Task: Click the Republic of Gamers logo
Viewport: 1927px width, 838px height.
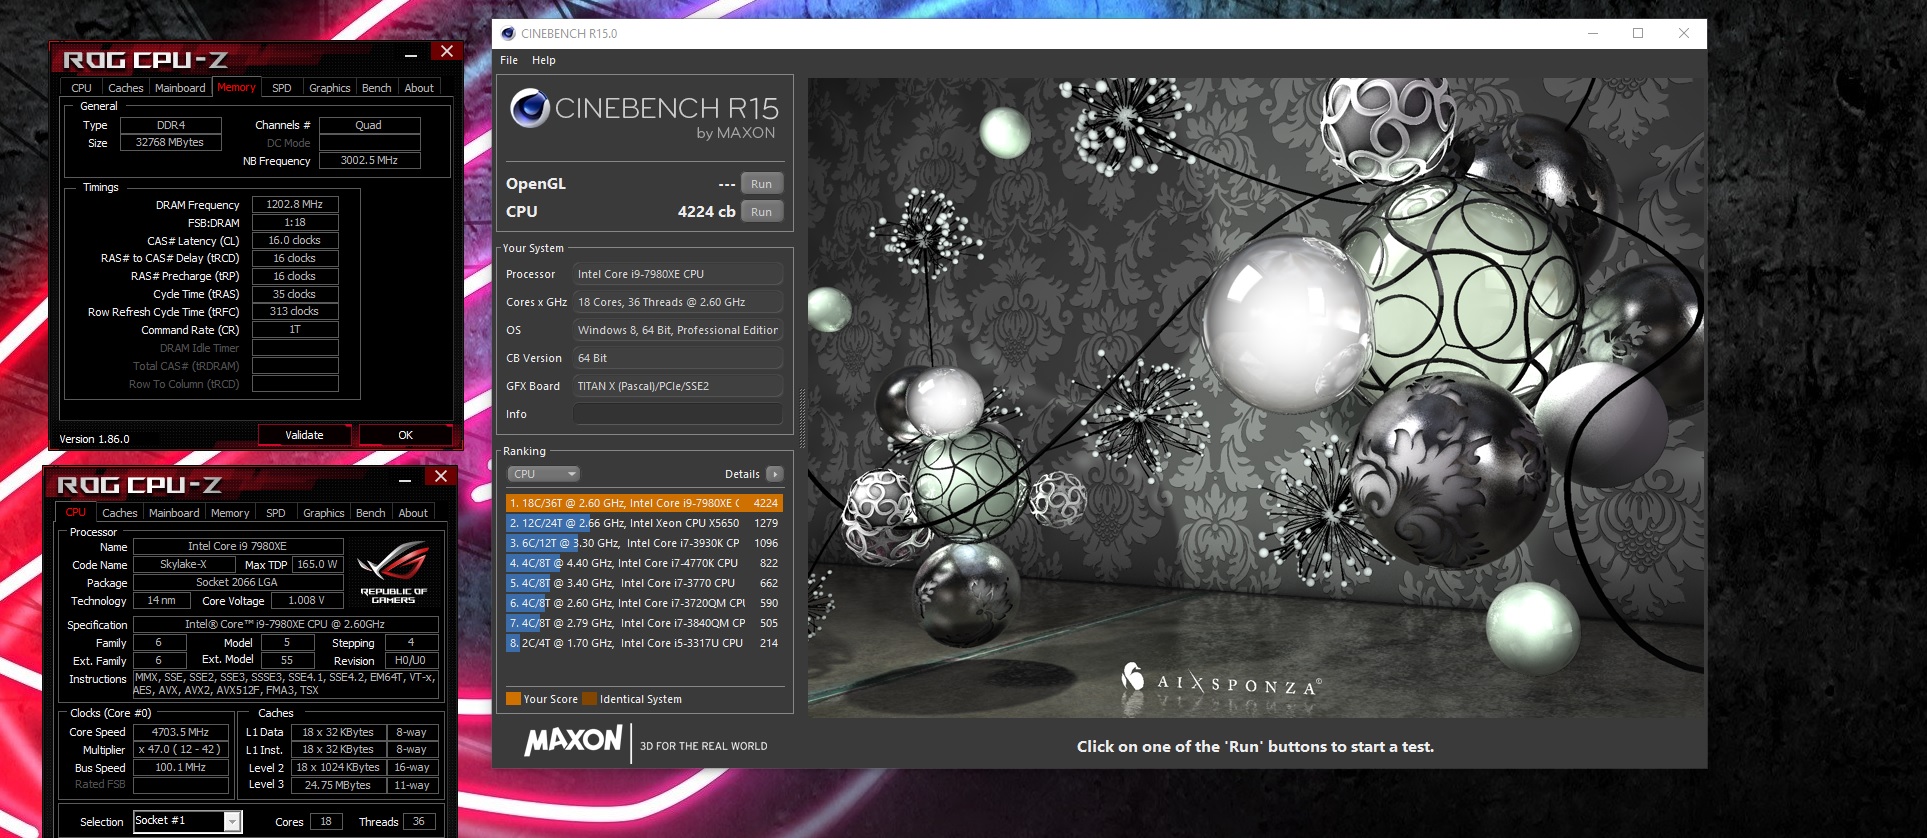Action: click(393, 572)
